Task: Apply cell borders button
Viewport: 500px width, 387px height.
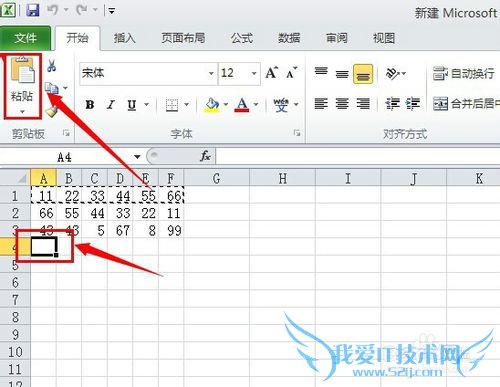Action: 172,105
